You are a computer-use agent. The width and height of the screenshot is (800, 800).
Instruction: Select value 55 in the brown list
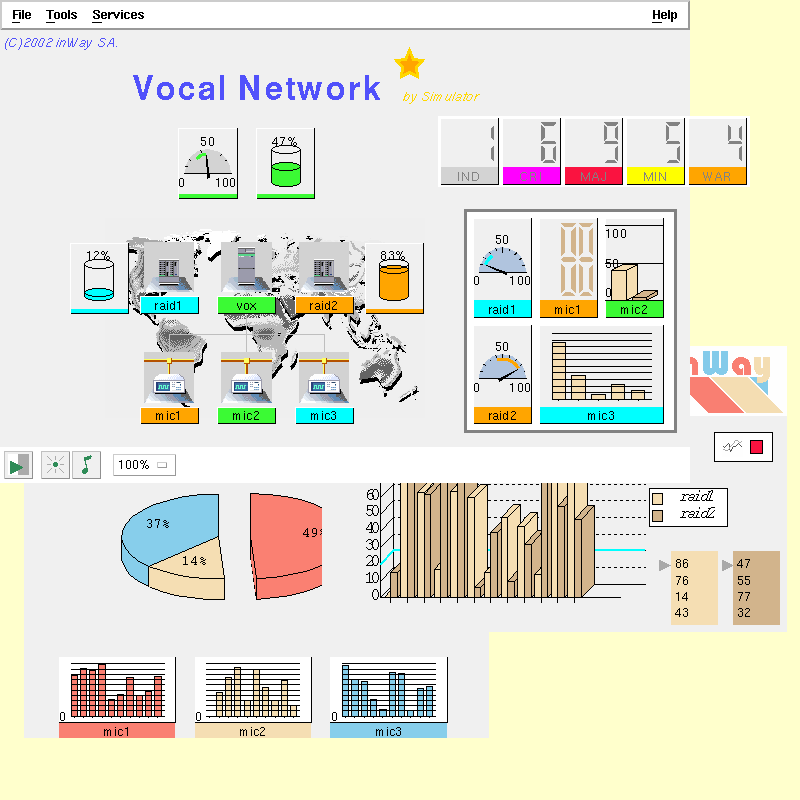coord(744,581)
